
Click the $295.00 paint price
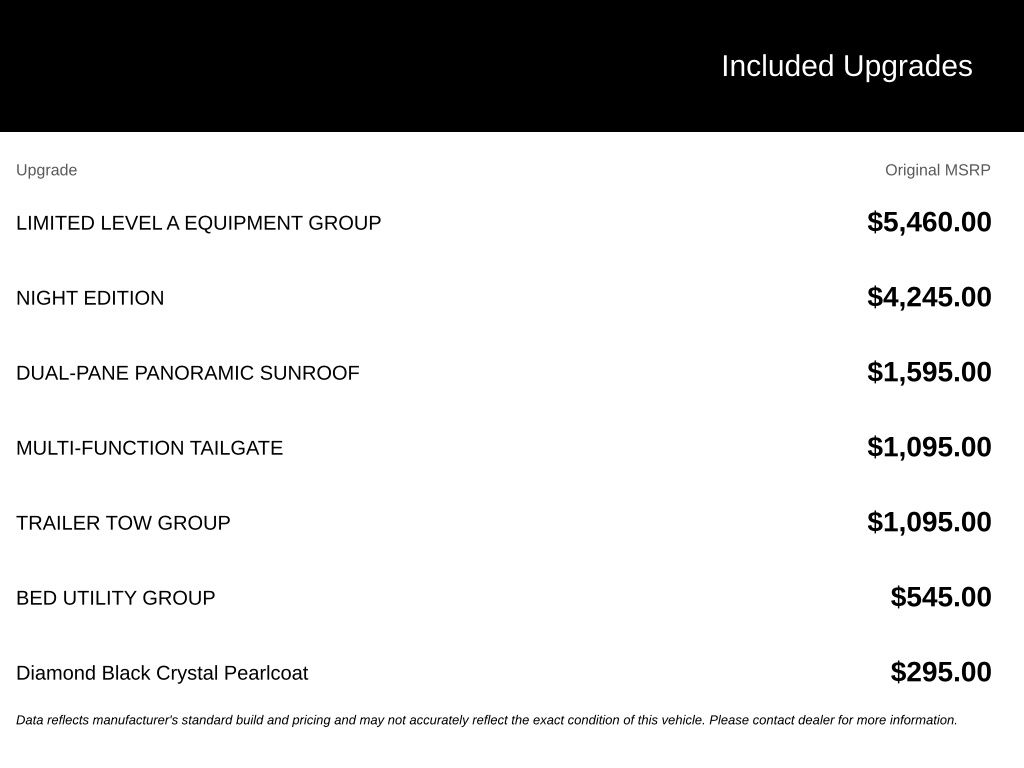pos(941,673)
